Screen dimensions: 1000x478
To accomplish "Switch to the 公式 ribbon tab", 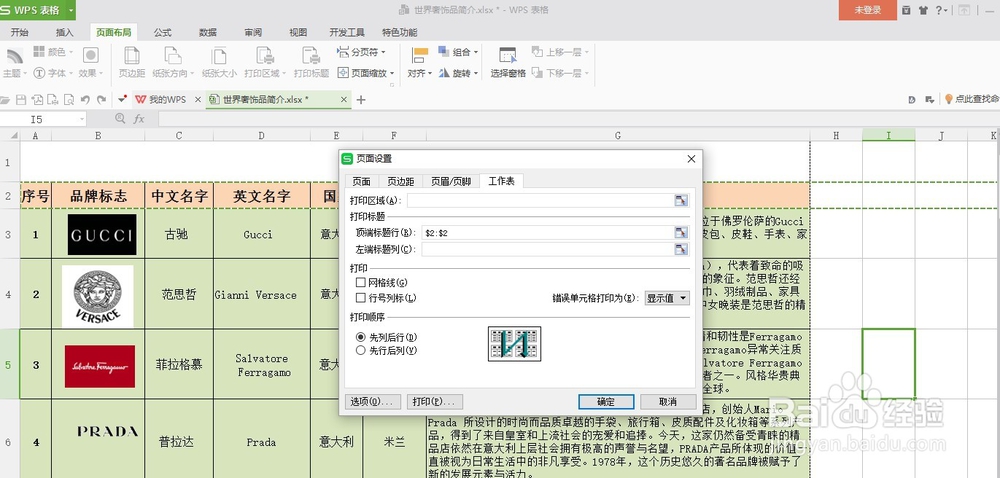I will (163, 33).
